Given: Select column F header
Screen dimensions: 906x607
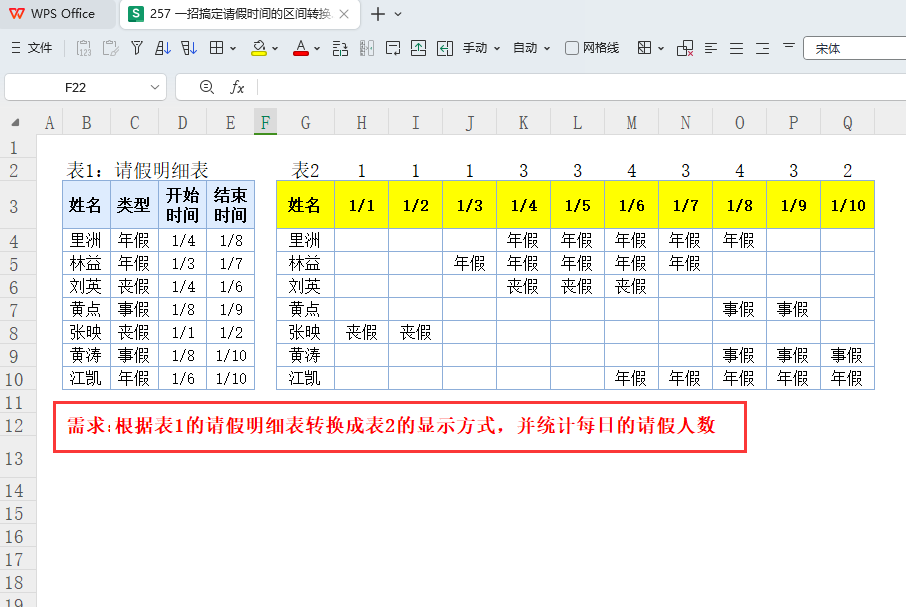Looking at the screenshot, I should coord(265,122).
